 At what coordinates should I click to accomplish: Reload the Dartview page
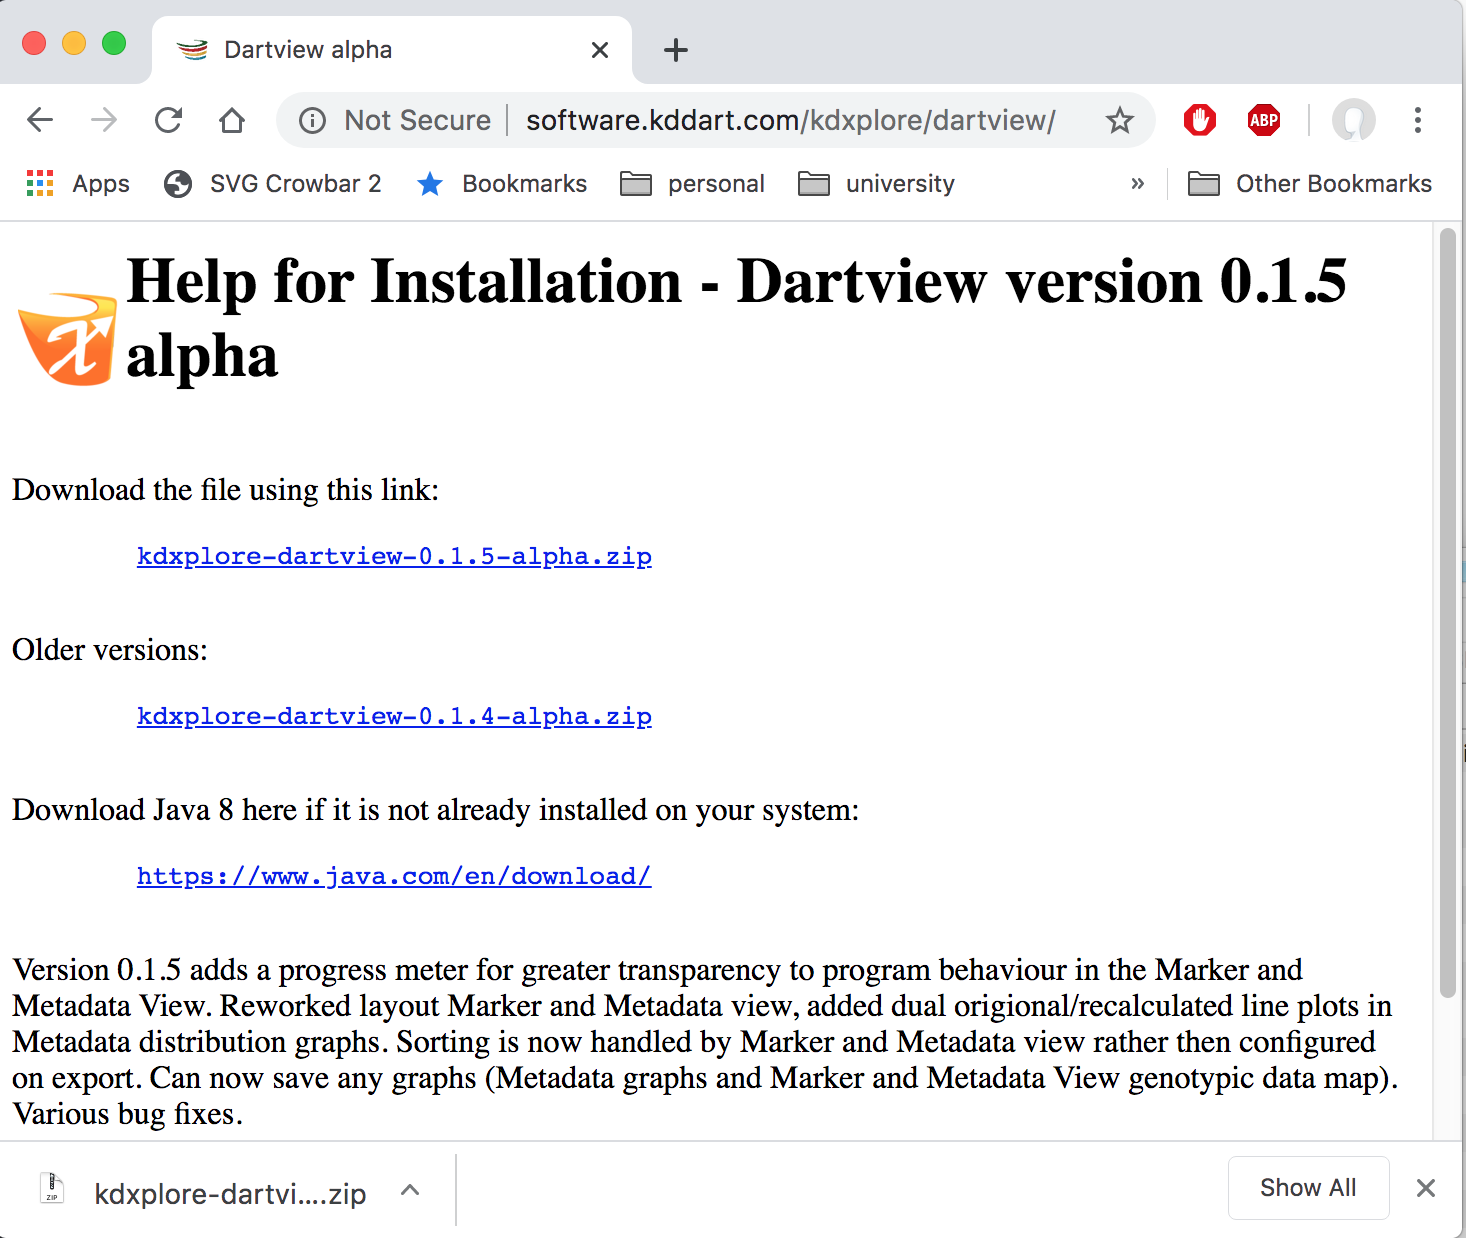tap(168, 120)
